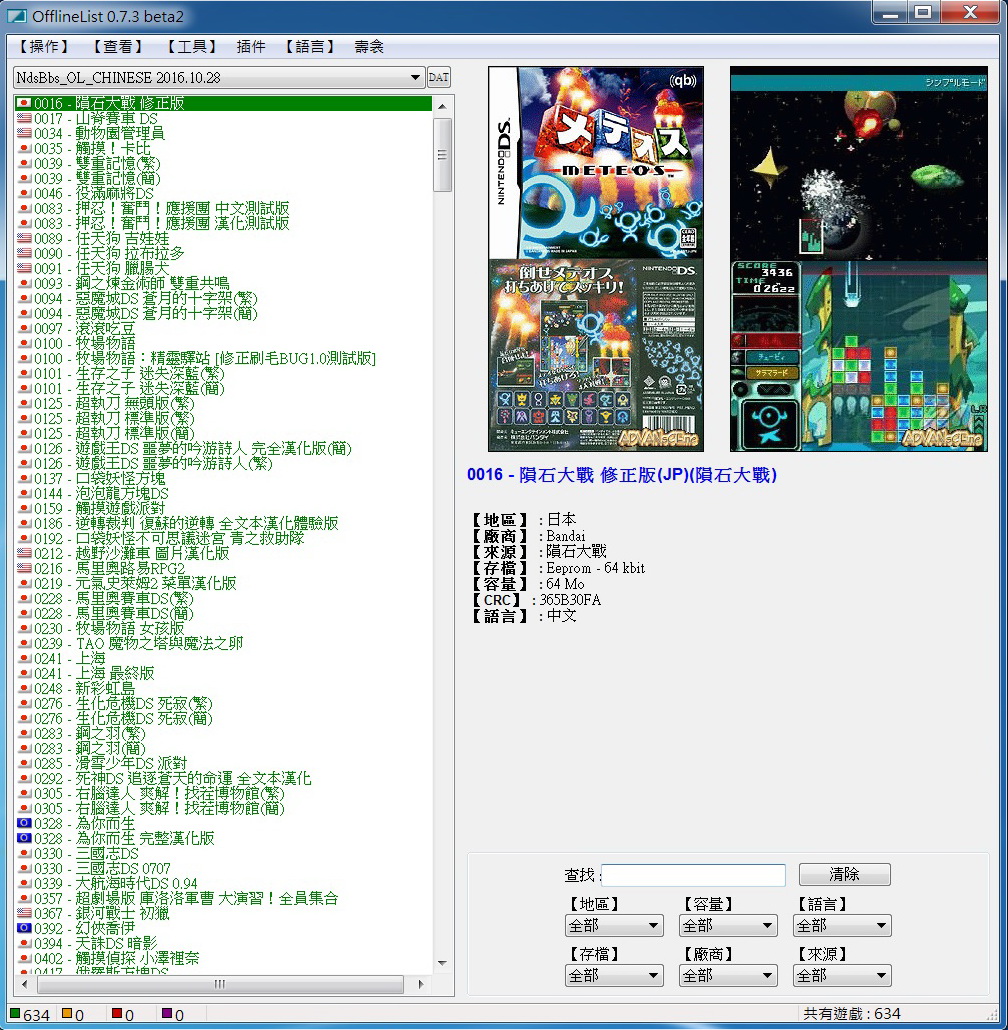Click the DAT button
The width and height of the screenshot is (1008, 1030).
439,78
